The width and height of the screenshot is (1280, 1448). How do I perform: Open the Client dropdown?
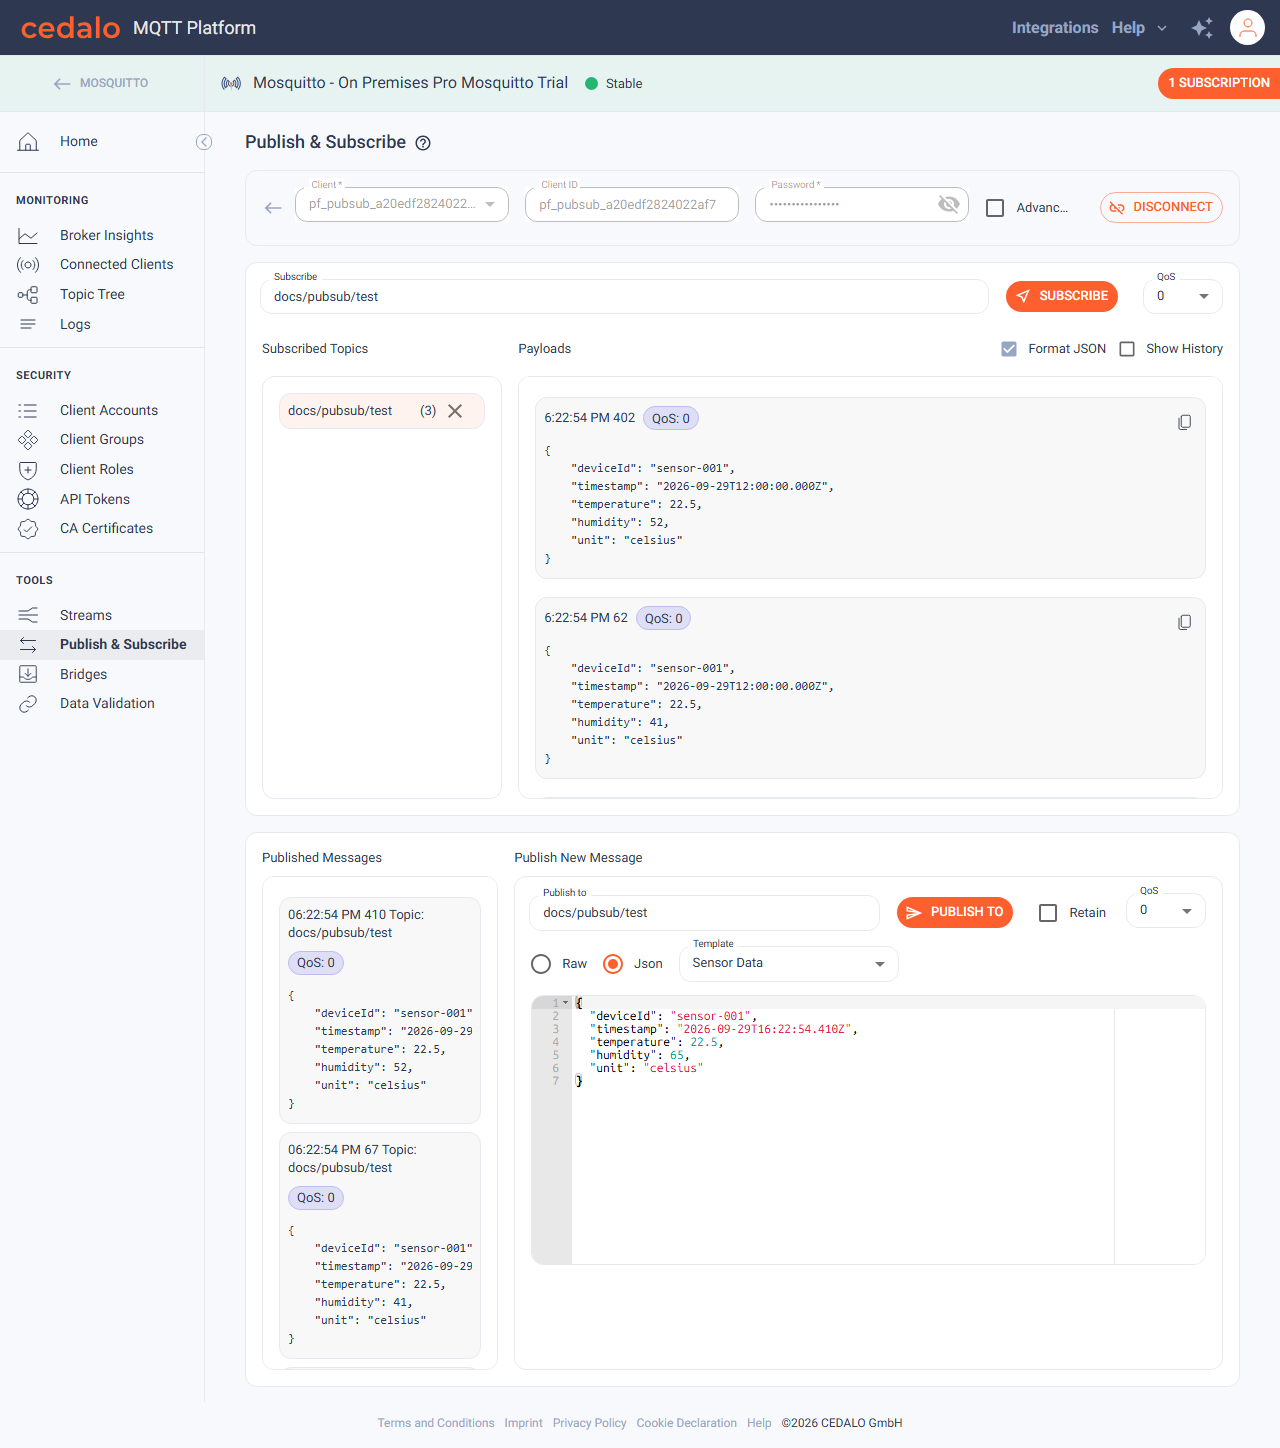tap(402, 204)
